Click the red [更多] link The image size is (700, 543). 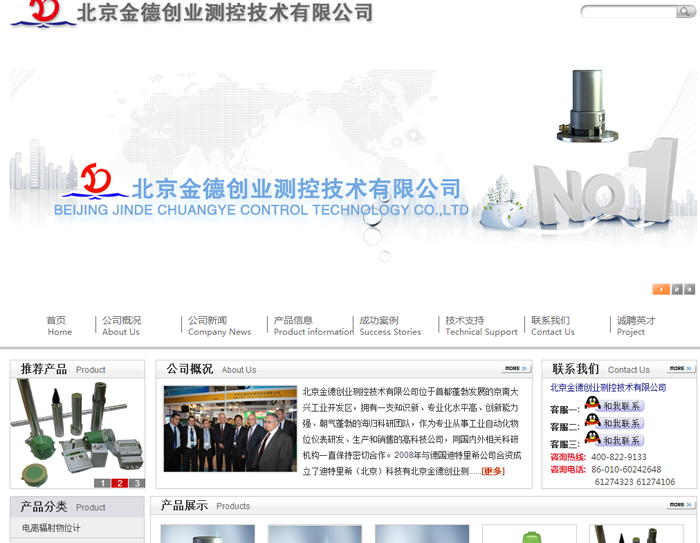pos(493,471)
